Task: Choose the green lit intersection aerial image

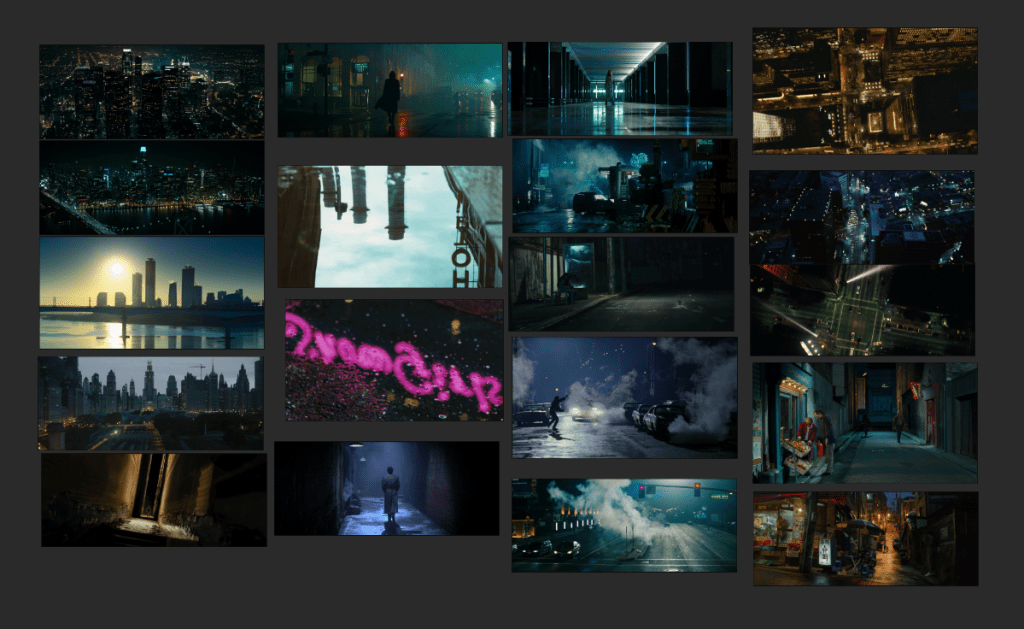Action: (862, 310)
